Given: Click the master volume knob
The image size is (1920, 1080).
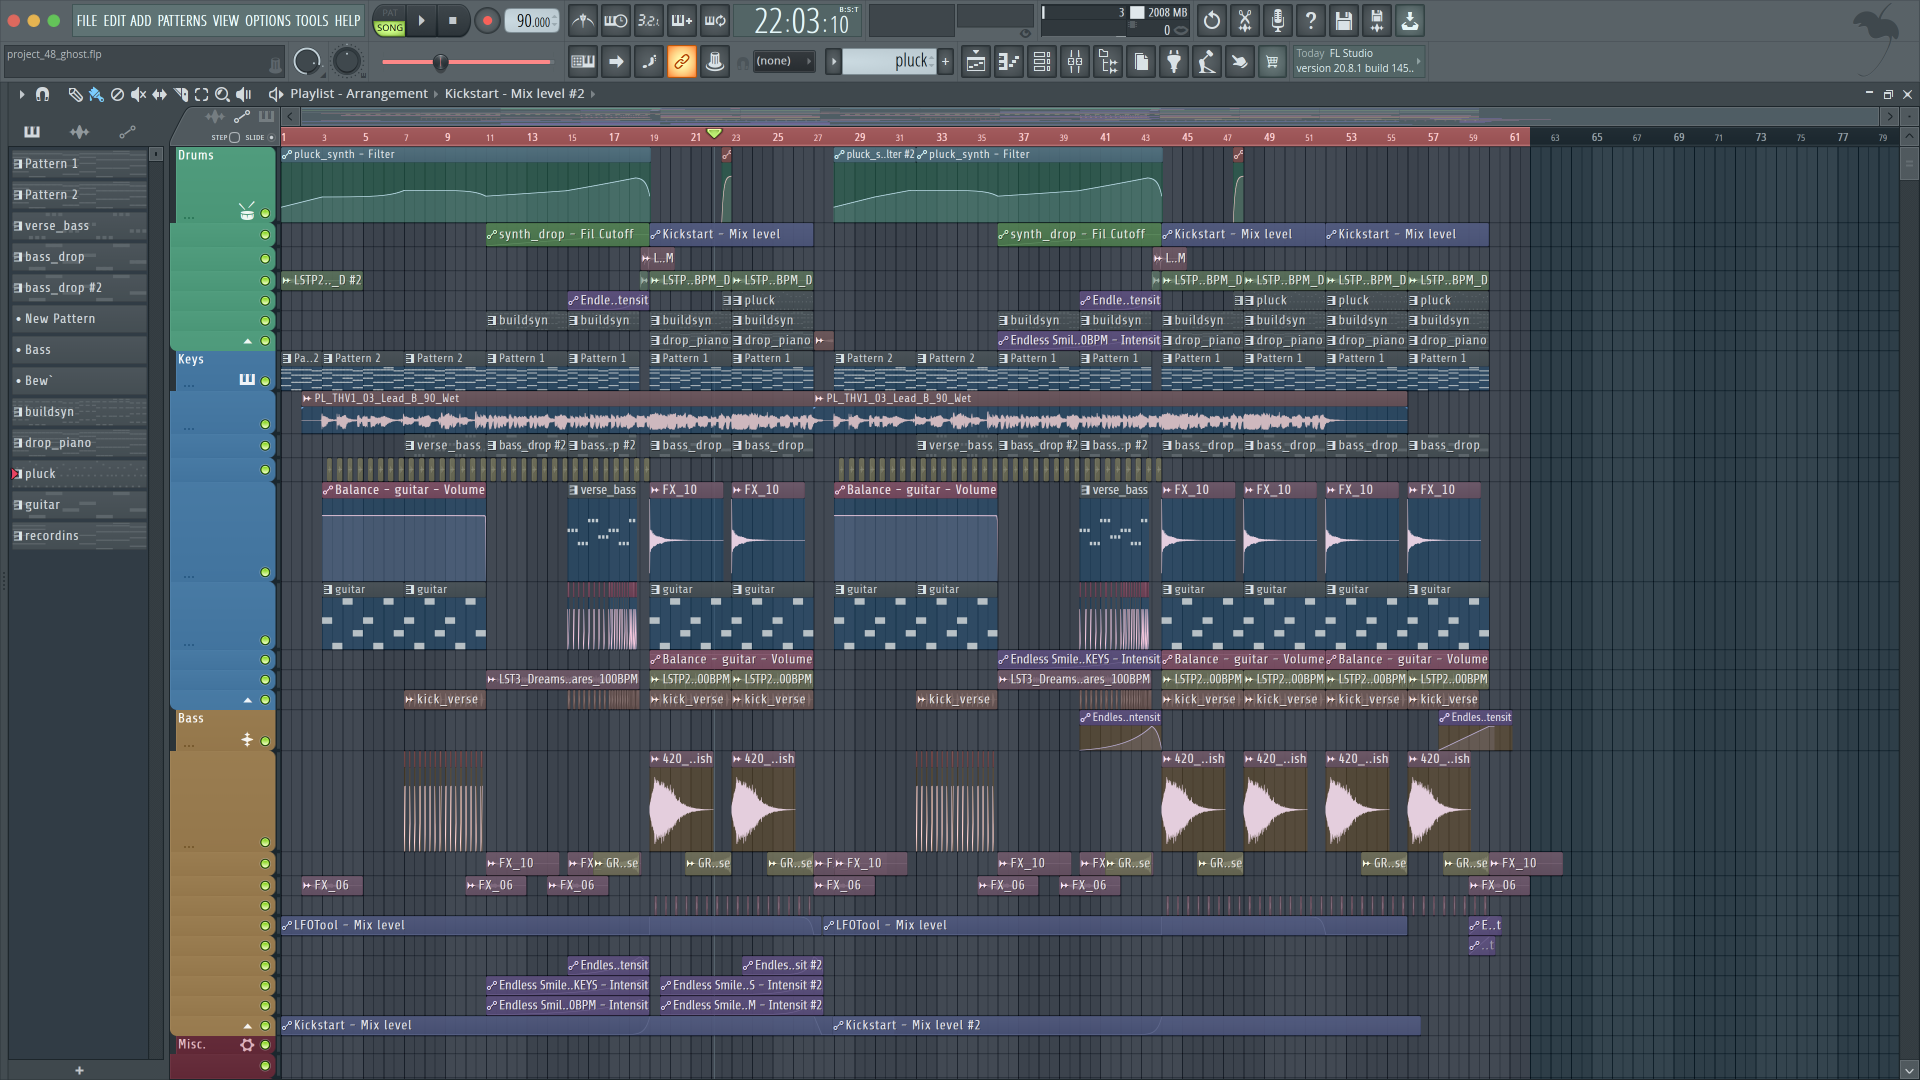Looking at the screenshot, I should [307, 62].
